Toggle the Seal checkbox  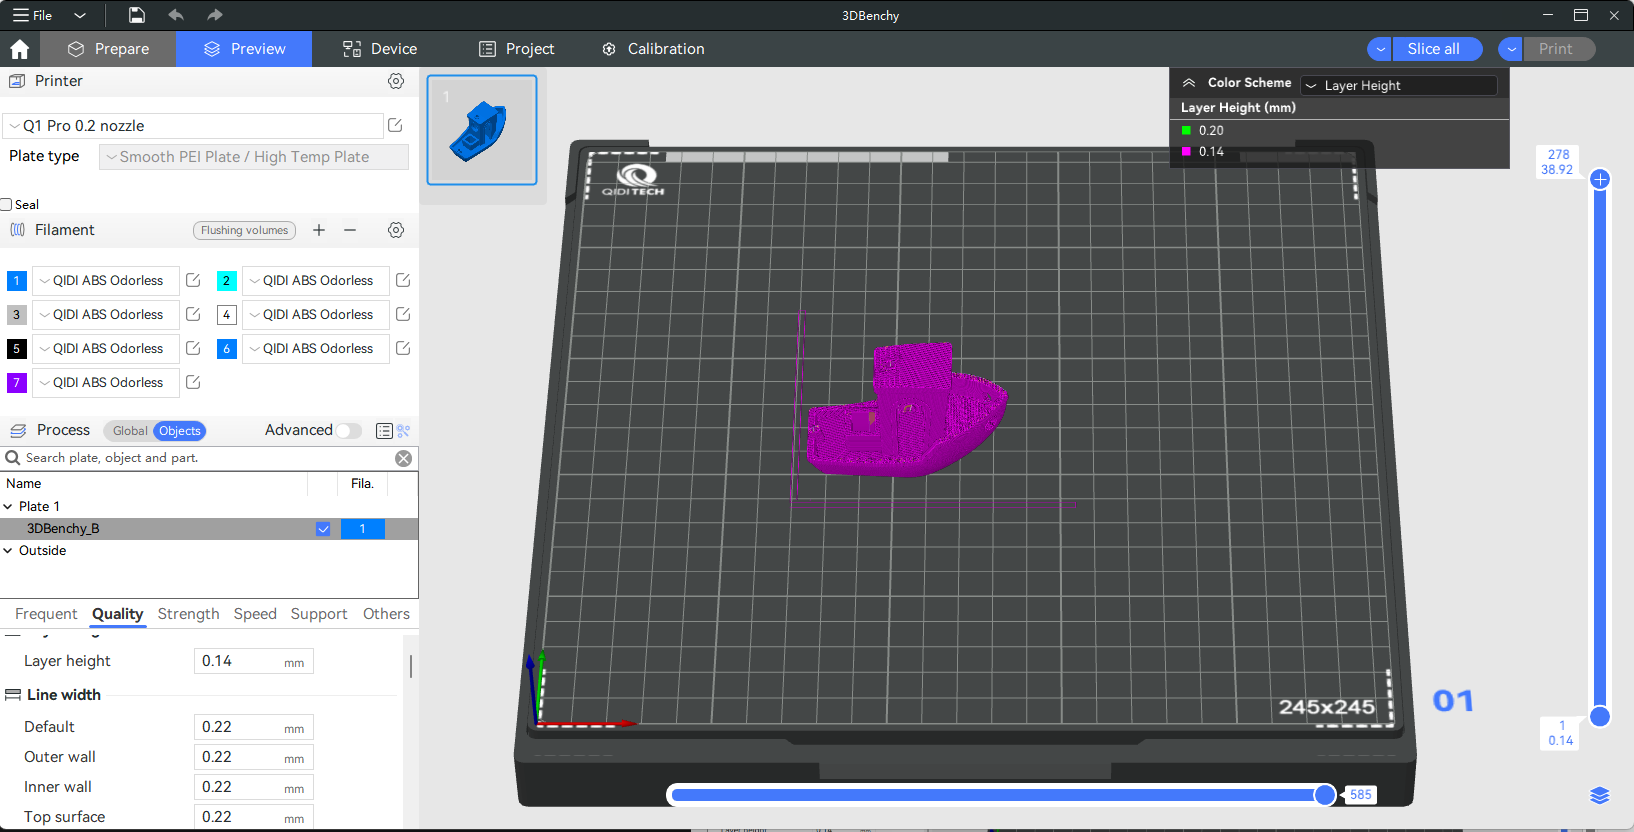point(6,204)
